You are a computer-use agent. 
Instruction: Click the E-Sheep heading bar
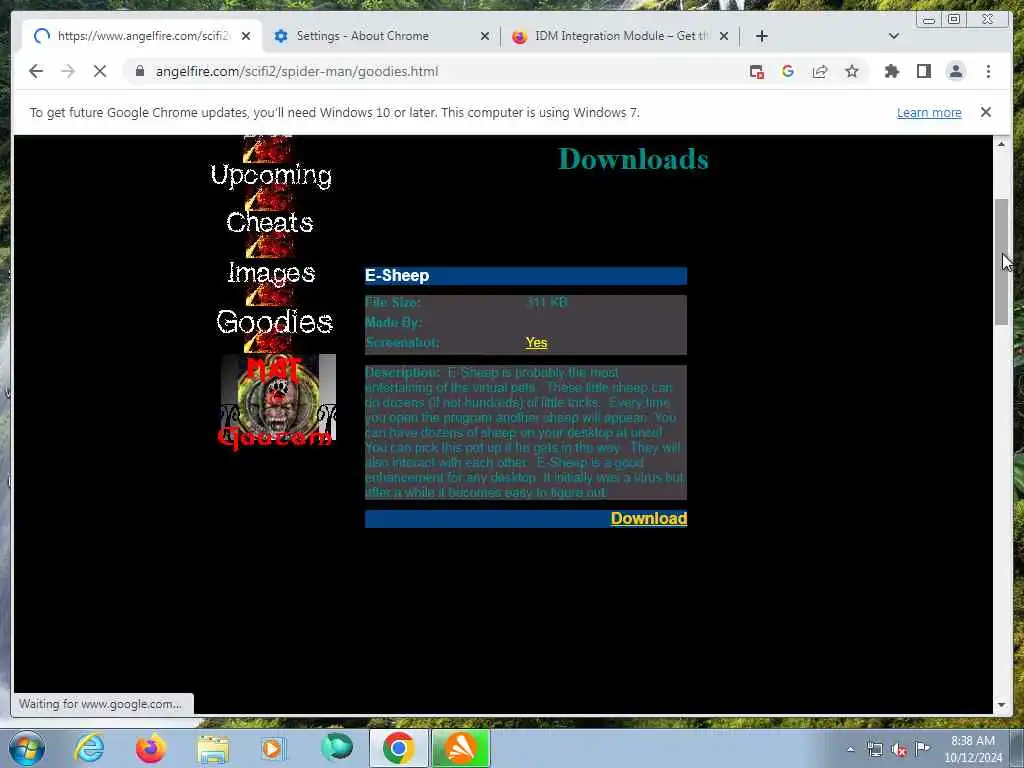pos(526,276)
